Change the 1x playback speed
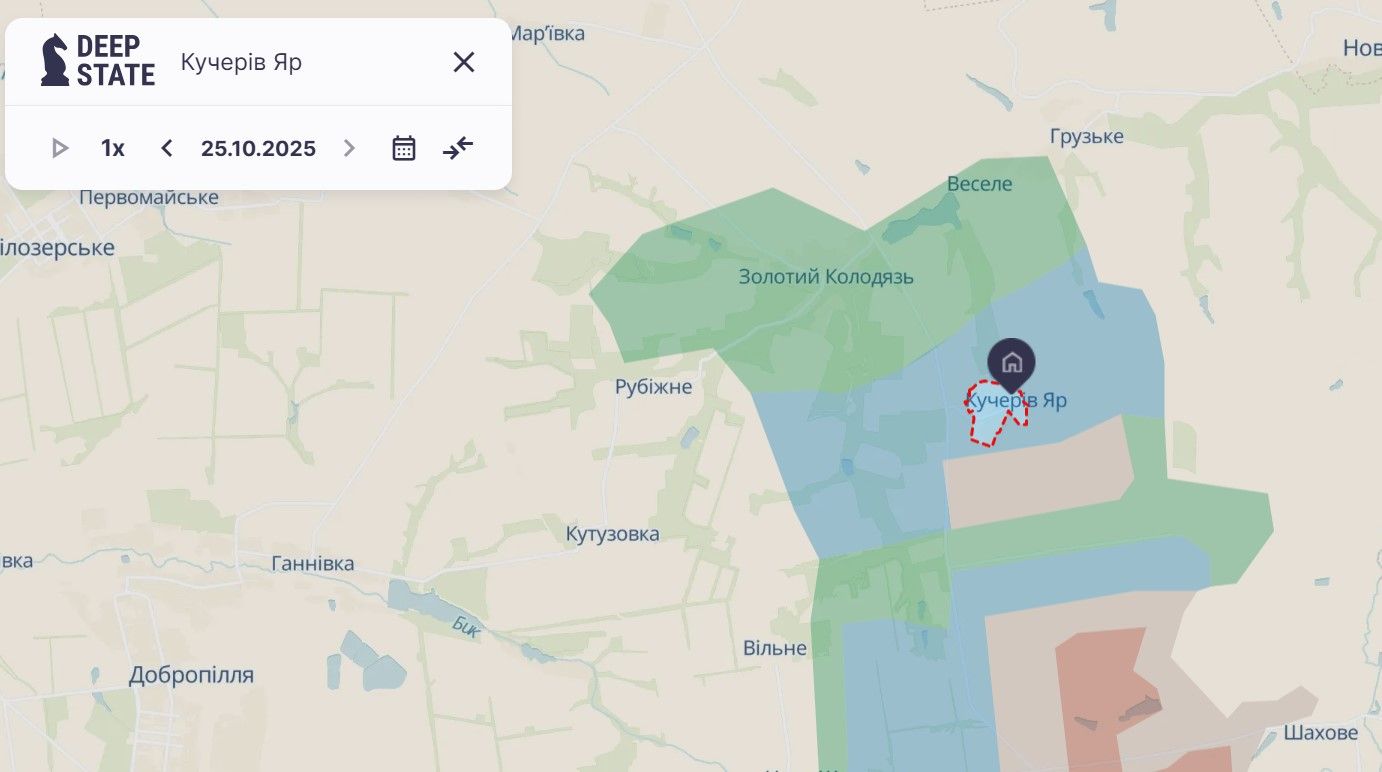The width and height of the screenshot is (1382, 772). pyautogui.click(x=113, y=149)
